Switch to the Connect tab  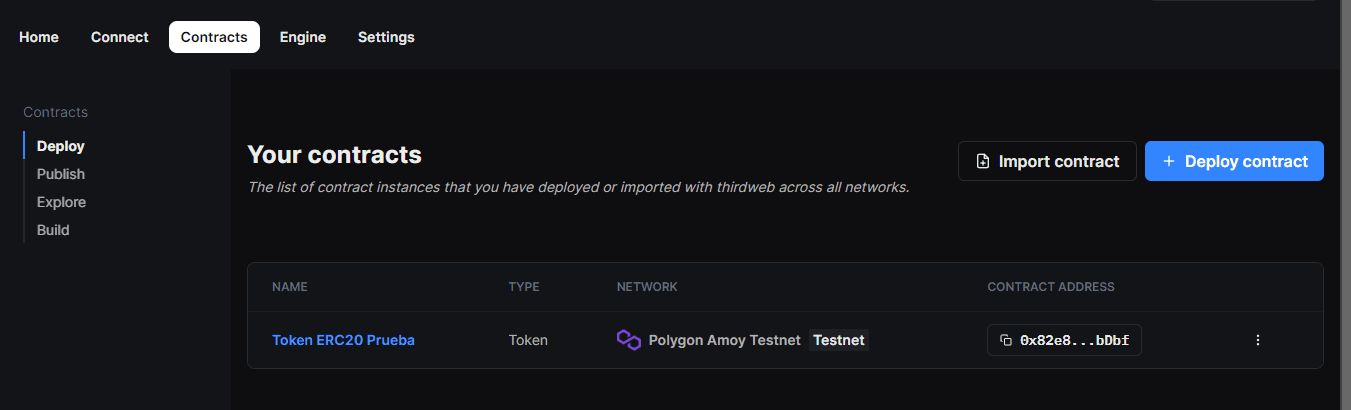coord(120,37)
